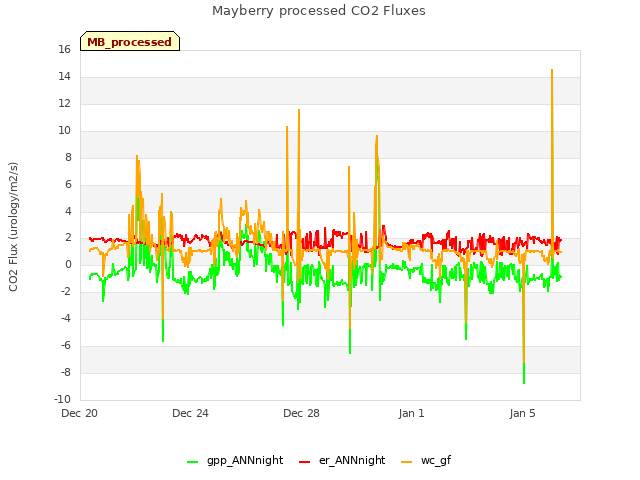Click the orange wc_gf spike near 11.5
Image resolution: width=640 pixels, height=480 pixels.
tap(299, 110)
